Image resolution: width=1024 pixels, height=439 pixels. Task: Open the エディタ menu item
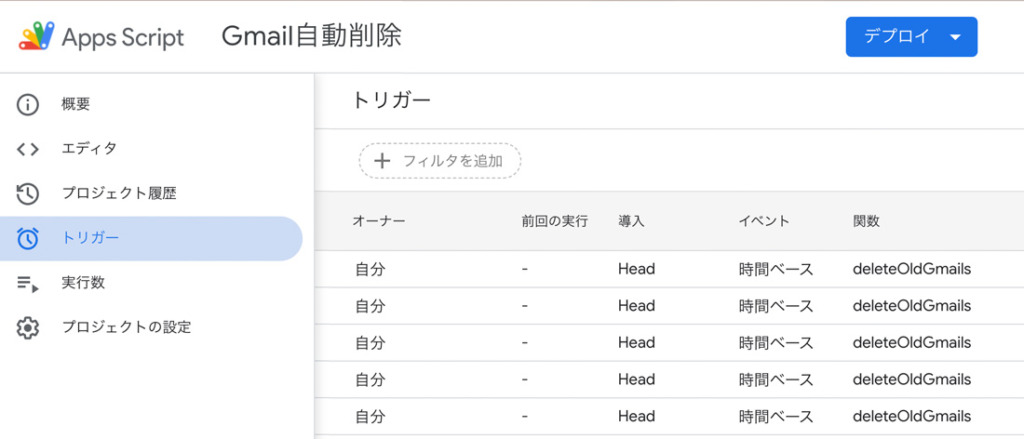[x=152, y=149]
